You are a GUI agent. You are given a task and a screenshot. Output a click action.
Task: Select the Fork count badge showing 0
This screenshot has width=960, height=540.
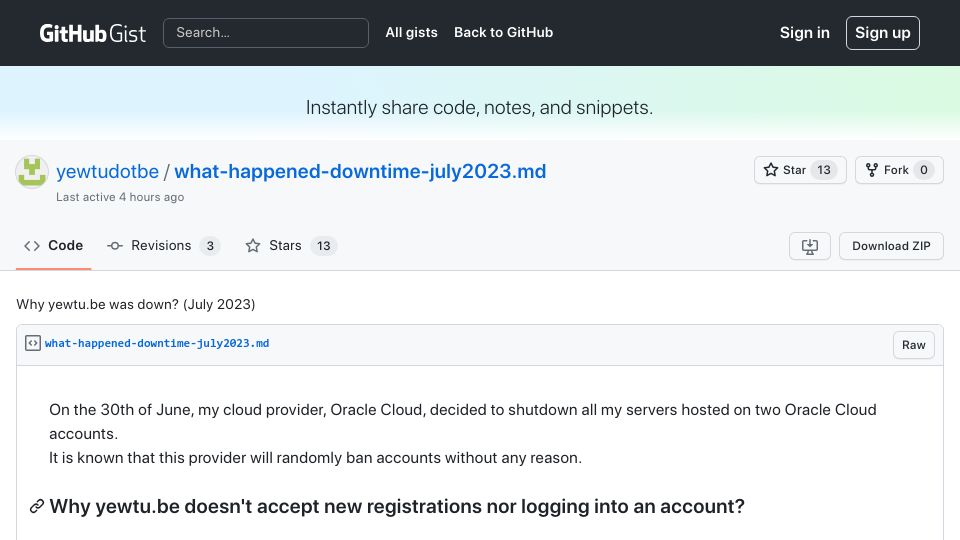pos(924,170)
